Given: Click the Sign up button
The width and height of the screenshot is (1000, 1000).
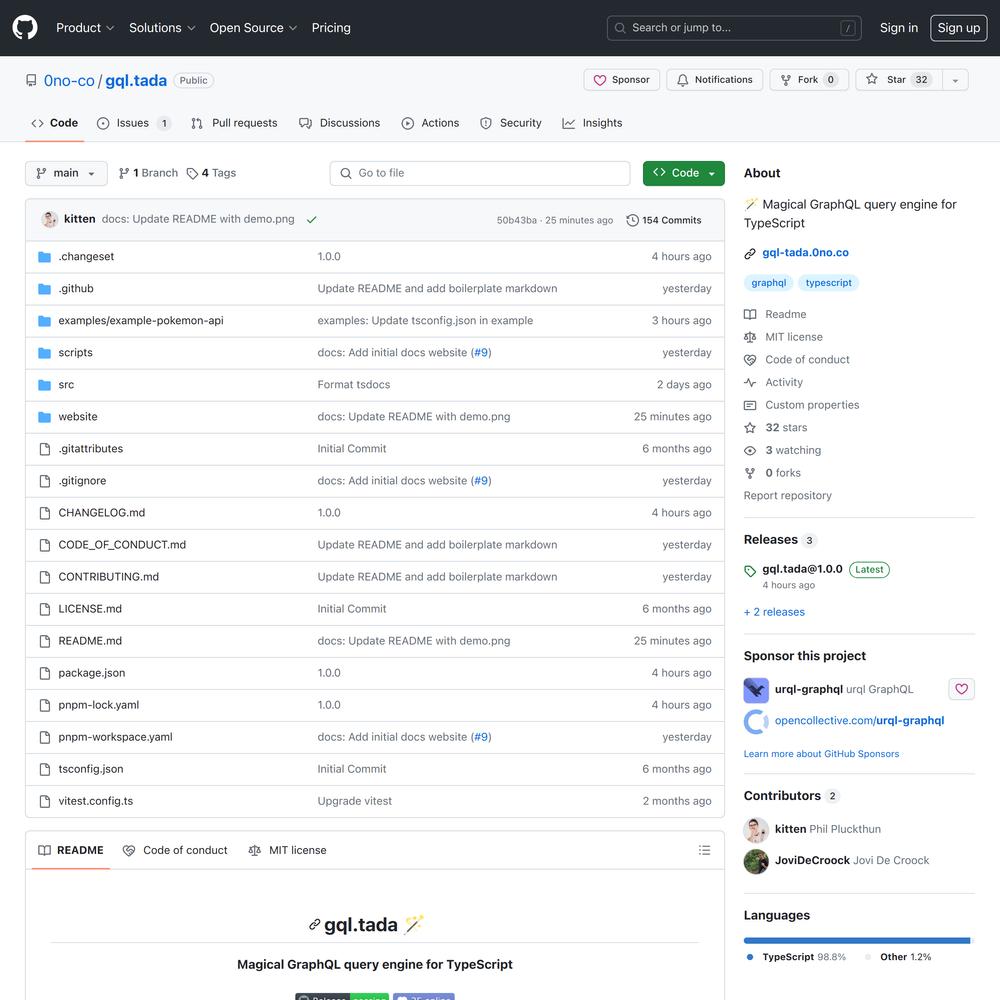Looking at the screenshot, I should pos(958,28).
